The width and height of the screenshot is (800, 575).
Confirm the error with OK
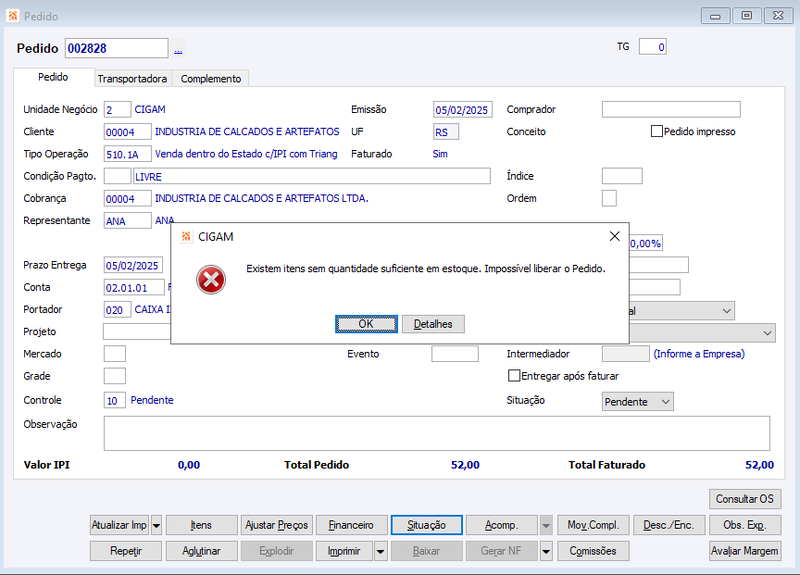pos(366,324)
